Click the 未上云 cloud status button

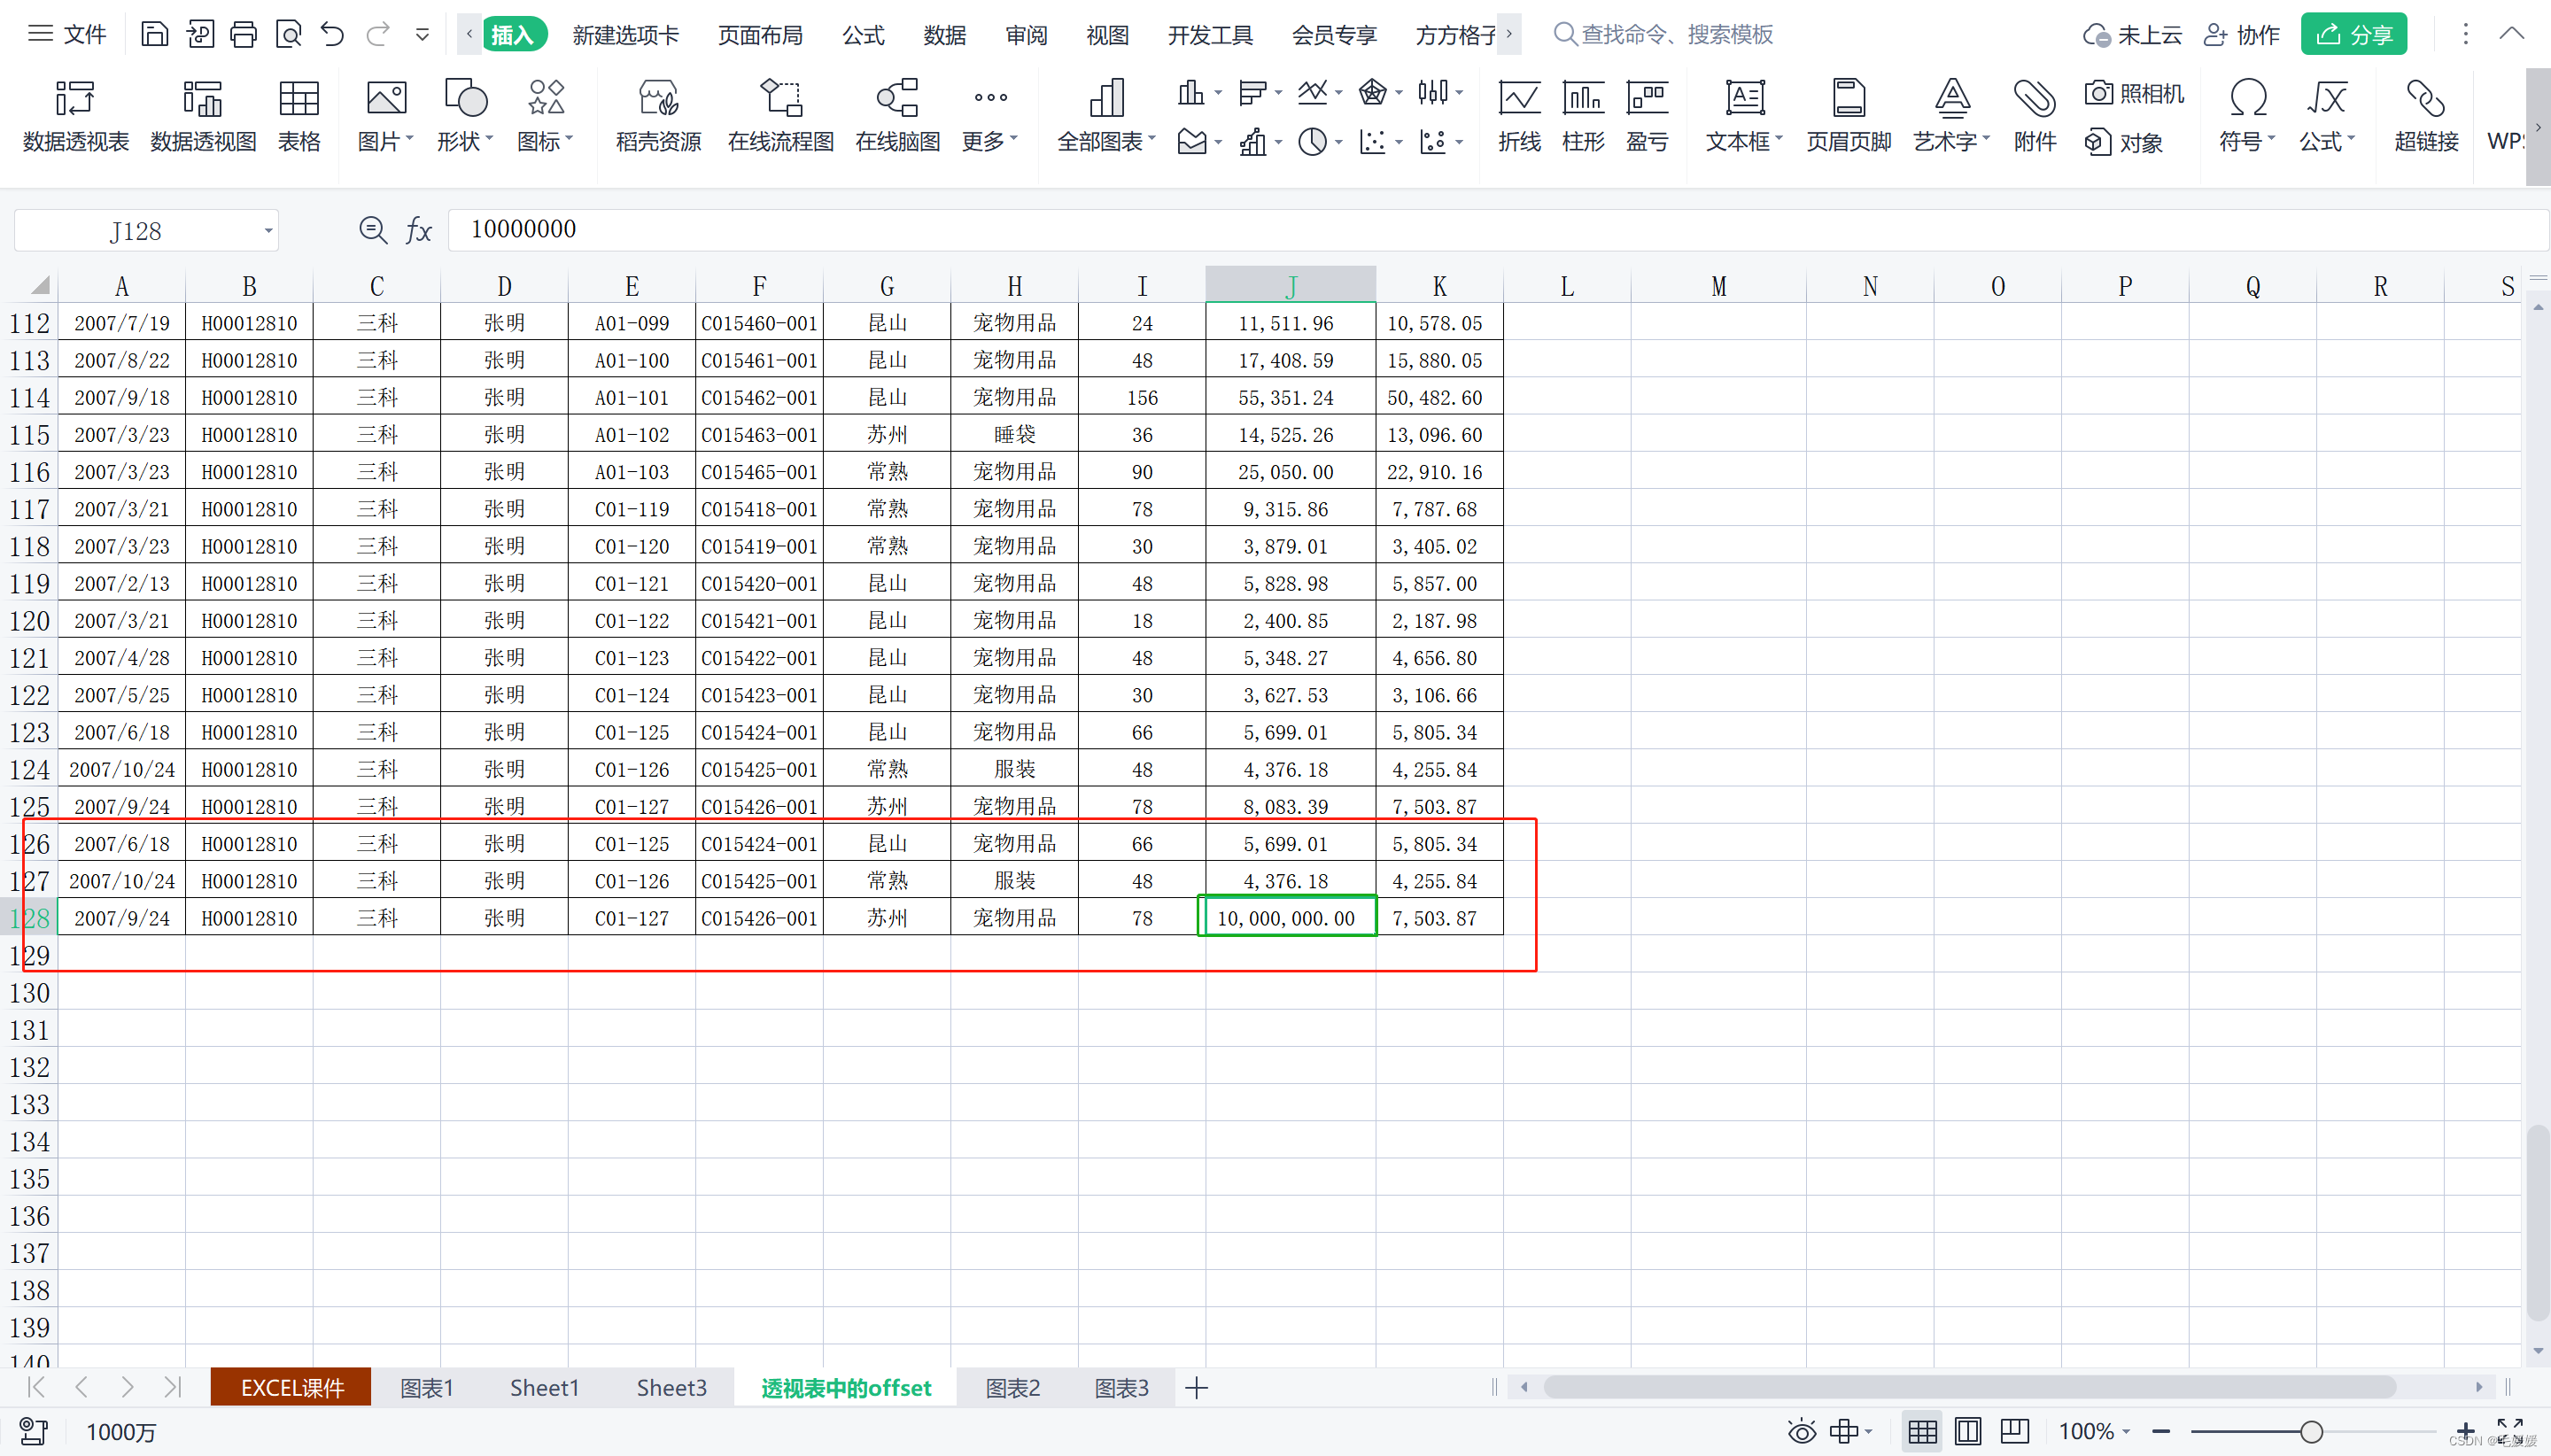2132,35
